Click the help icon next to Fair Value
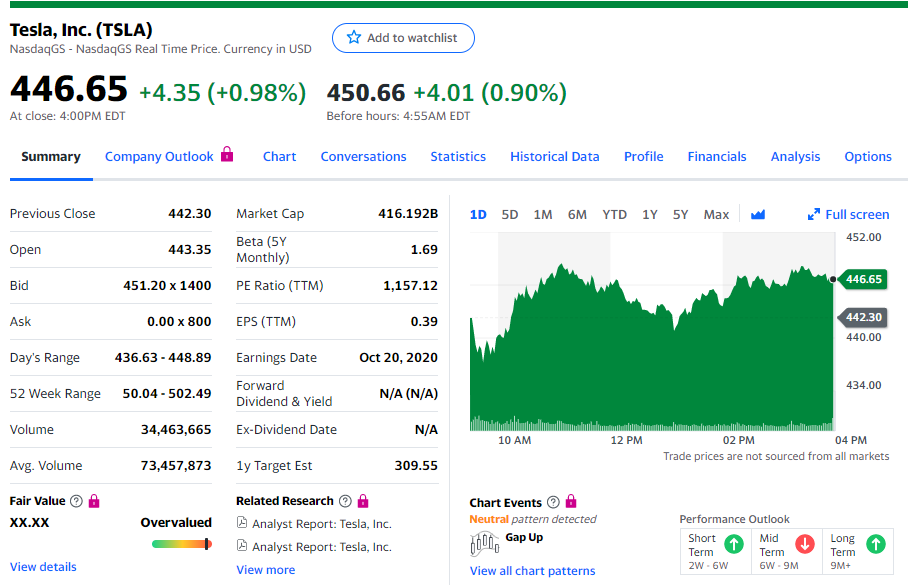This screenshot has height=587, width=908. point(77,501)
